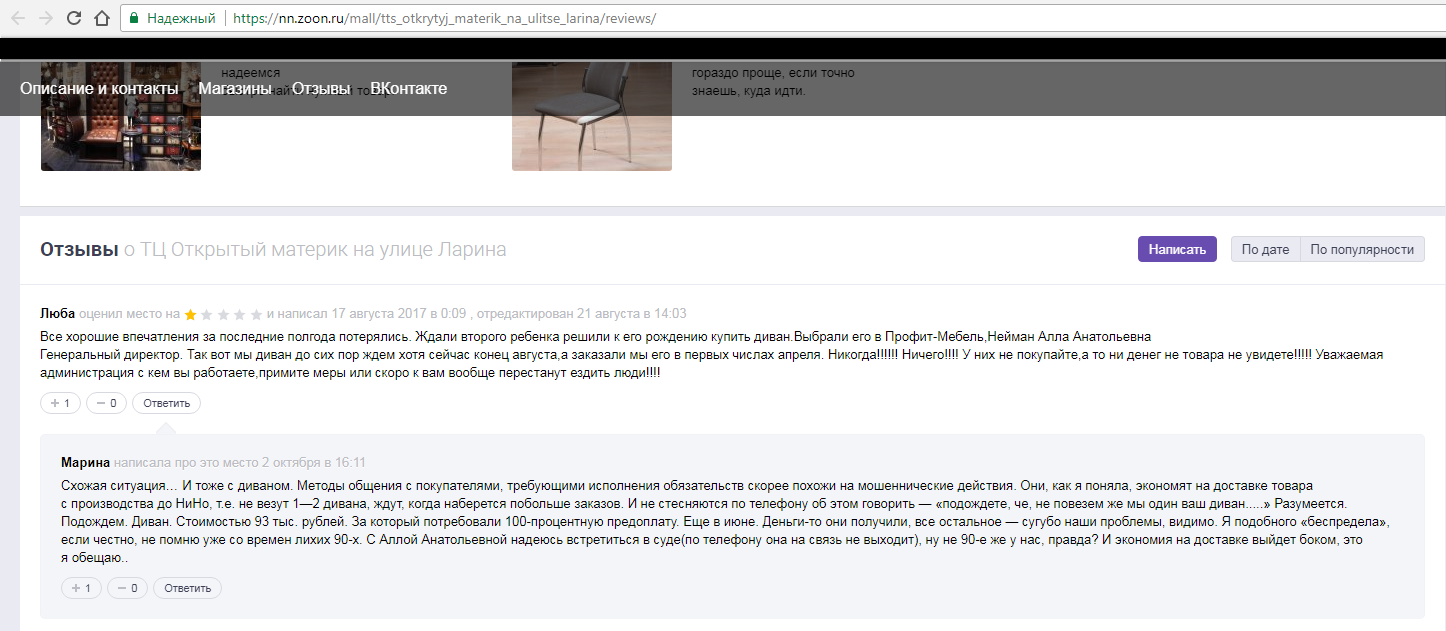This screenshot has width=1446, height=631.
Task: Click the text отредактирован 21 августа в 14:03
Action: point(583,314)
